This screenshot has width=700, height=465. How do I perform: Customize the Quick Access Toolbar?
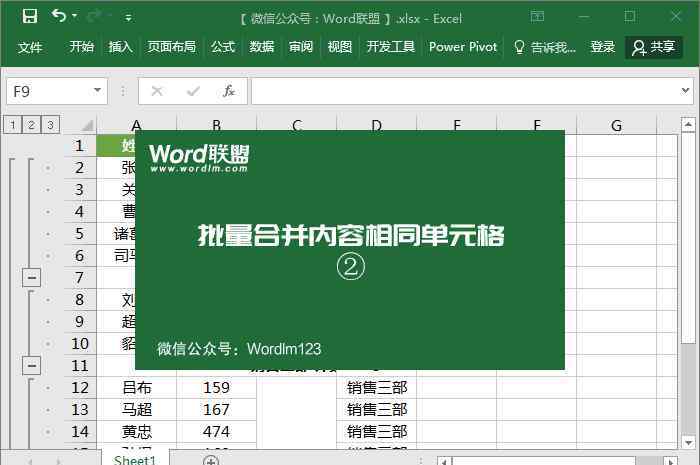[128, 18]
